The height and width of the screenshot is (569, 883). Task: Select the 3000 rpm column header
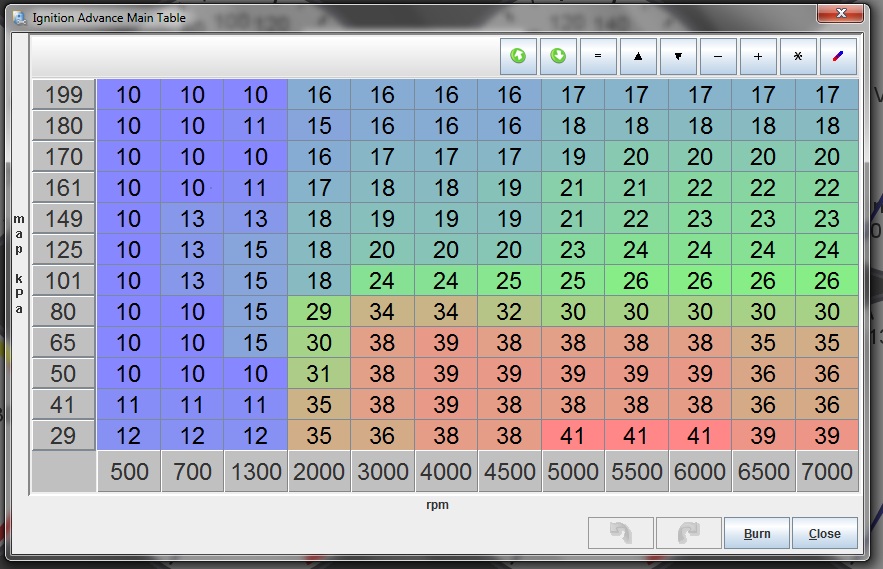pyautogui.click(x=383, y=472)
